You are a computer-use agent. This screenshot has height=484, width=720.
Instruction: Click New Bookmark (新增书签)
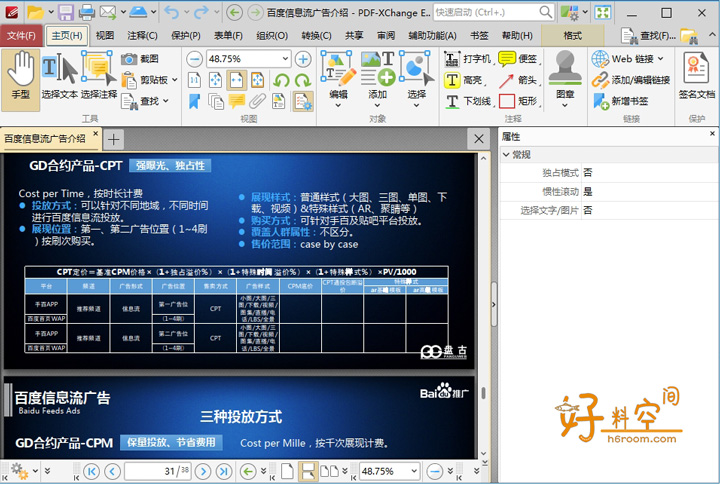point(620,101)
